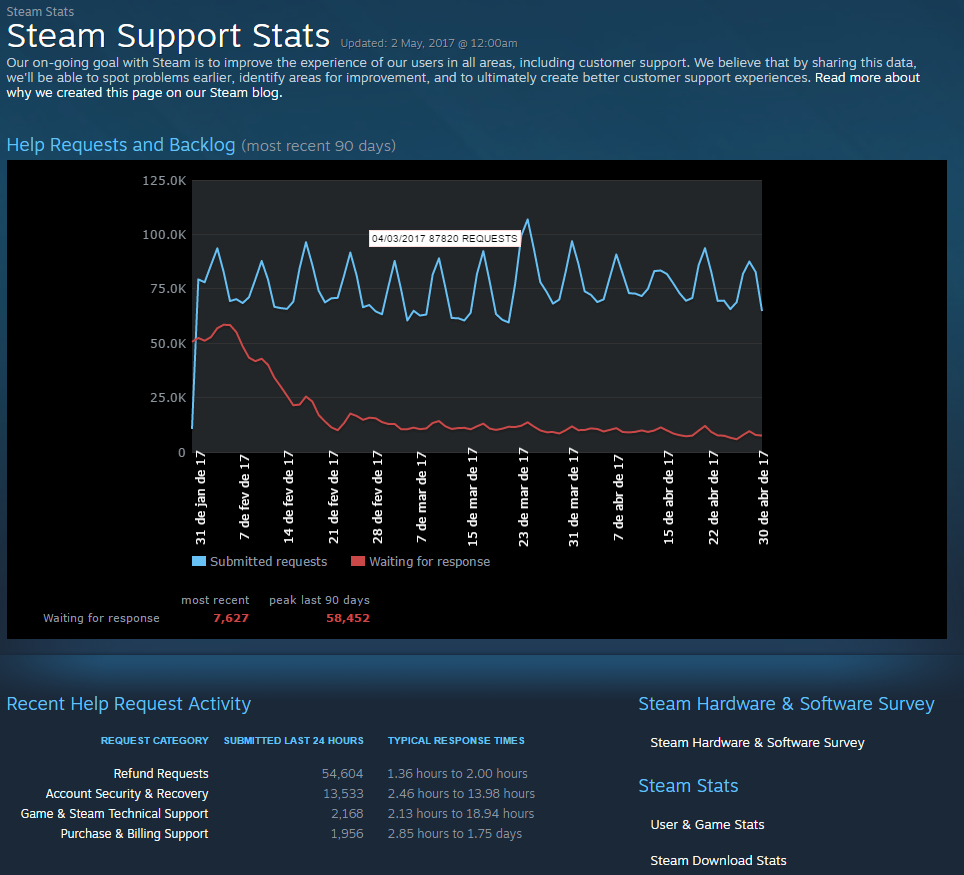Click the '31 de jan de 17' axis label
The height and width of the screenshot is (875, 964).
point(200,497)
